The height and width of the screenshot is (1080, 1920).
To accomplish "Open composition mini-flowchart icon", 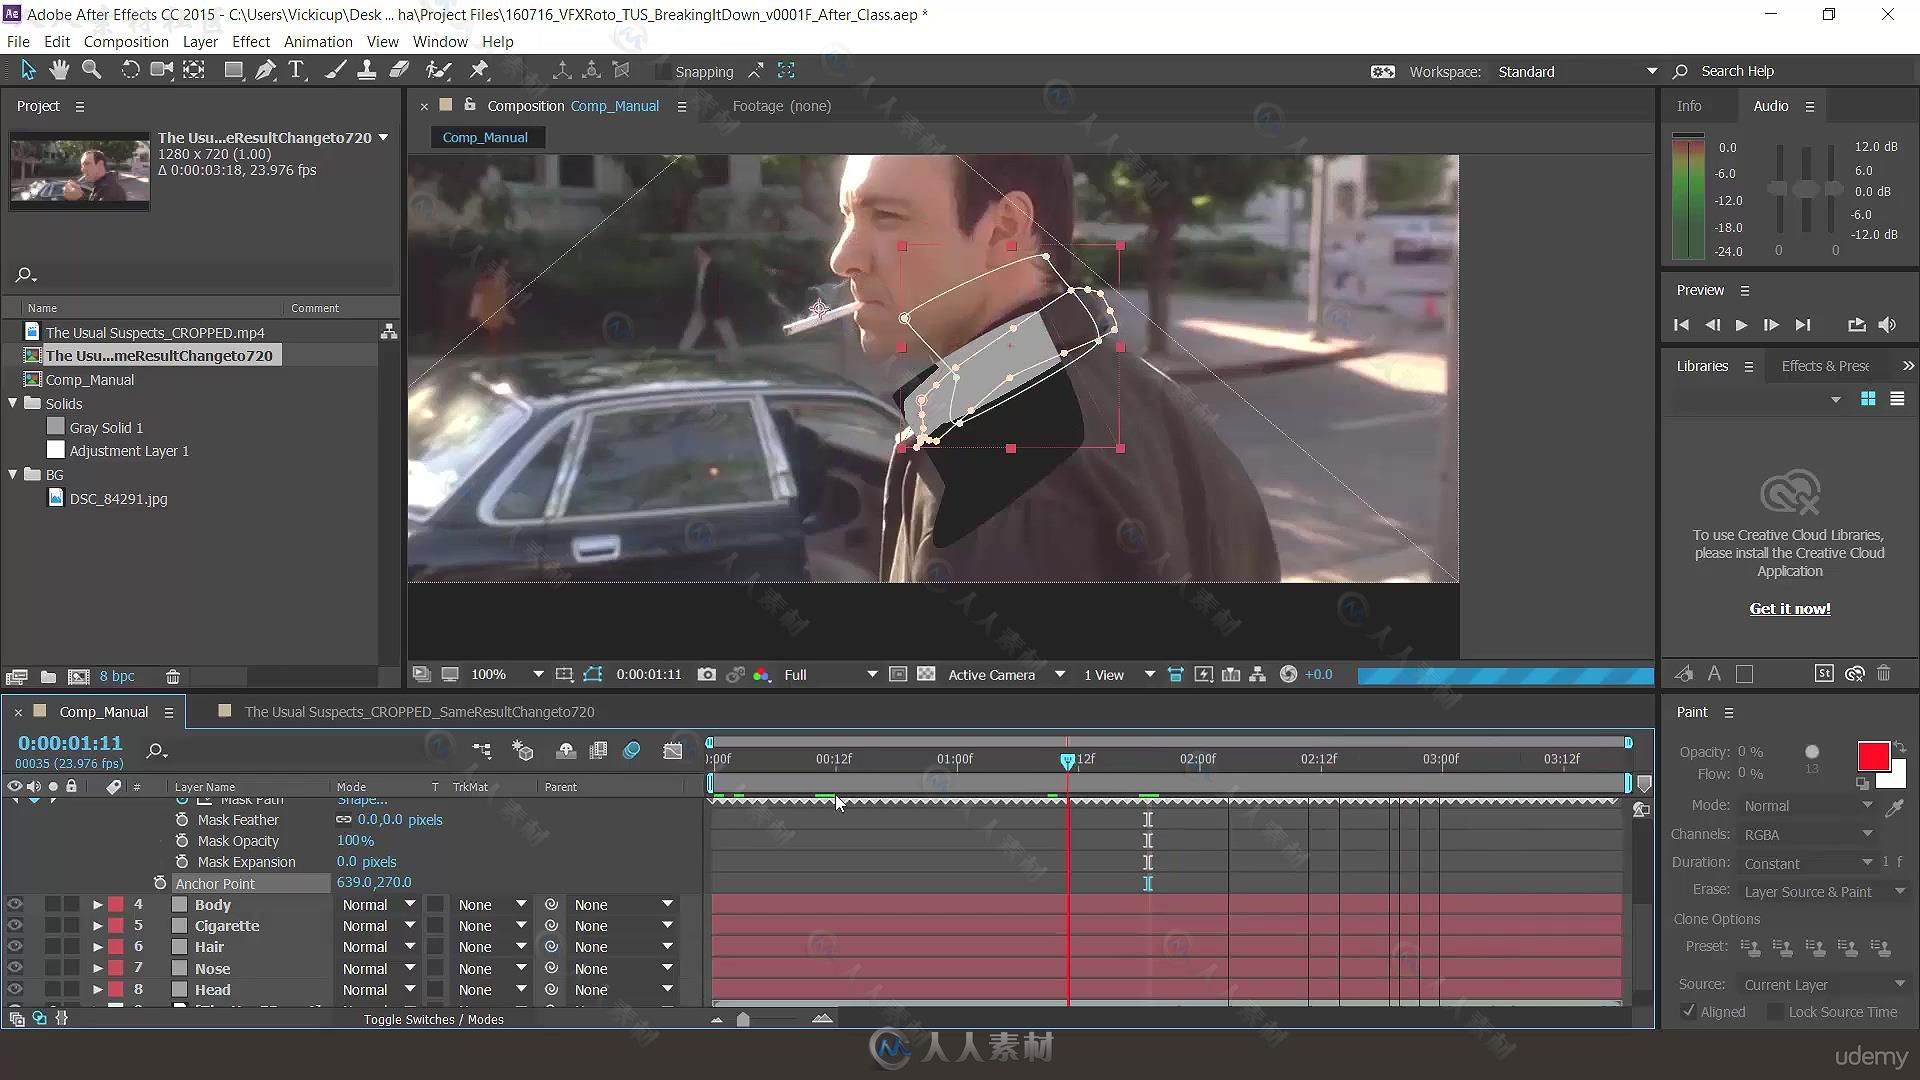I will point(482,750).
